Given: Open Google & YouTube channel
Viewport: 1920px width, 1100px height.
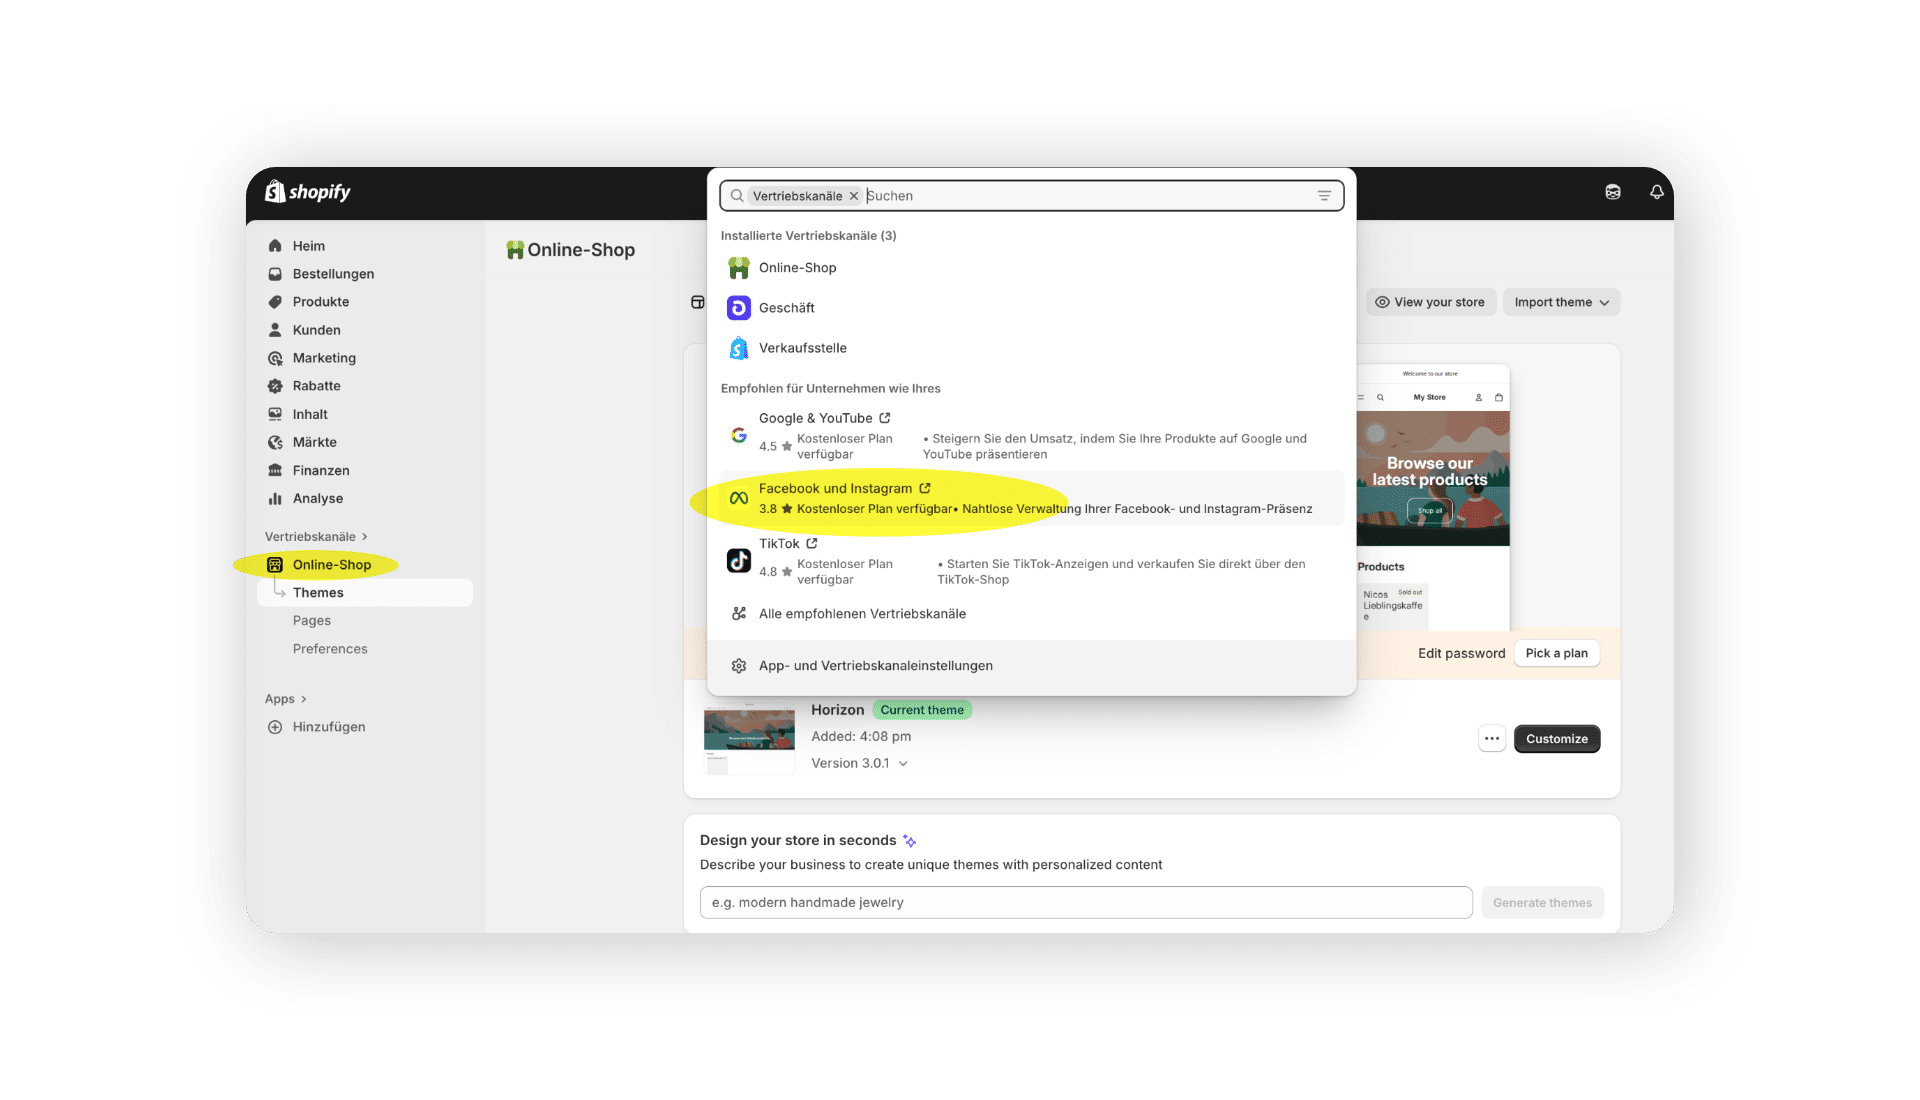Looking at the screenshot, I should click(815, 418).
